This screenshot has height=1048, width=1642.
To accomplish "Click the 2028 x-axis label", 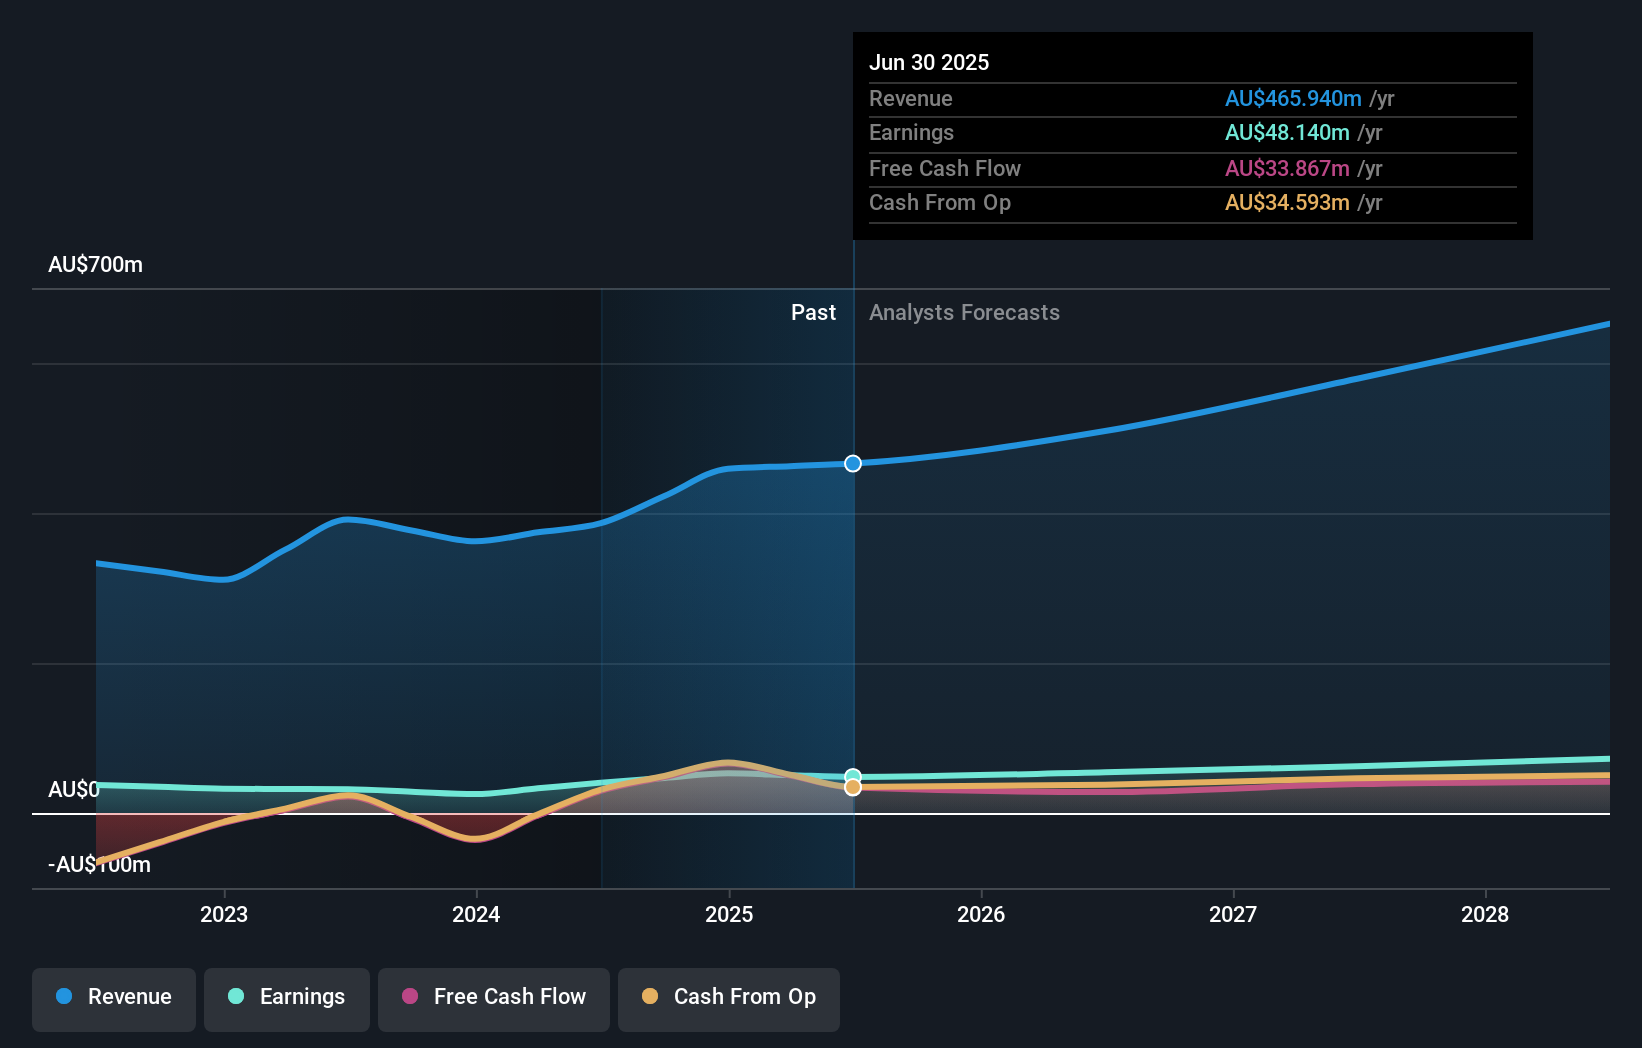I will pyautogui.click(x=1485, y=914).
